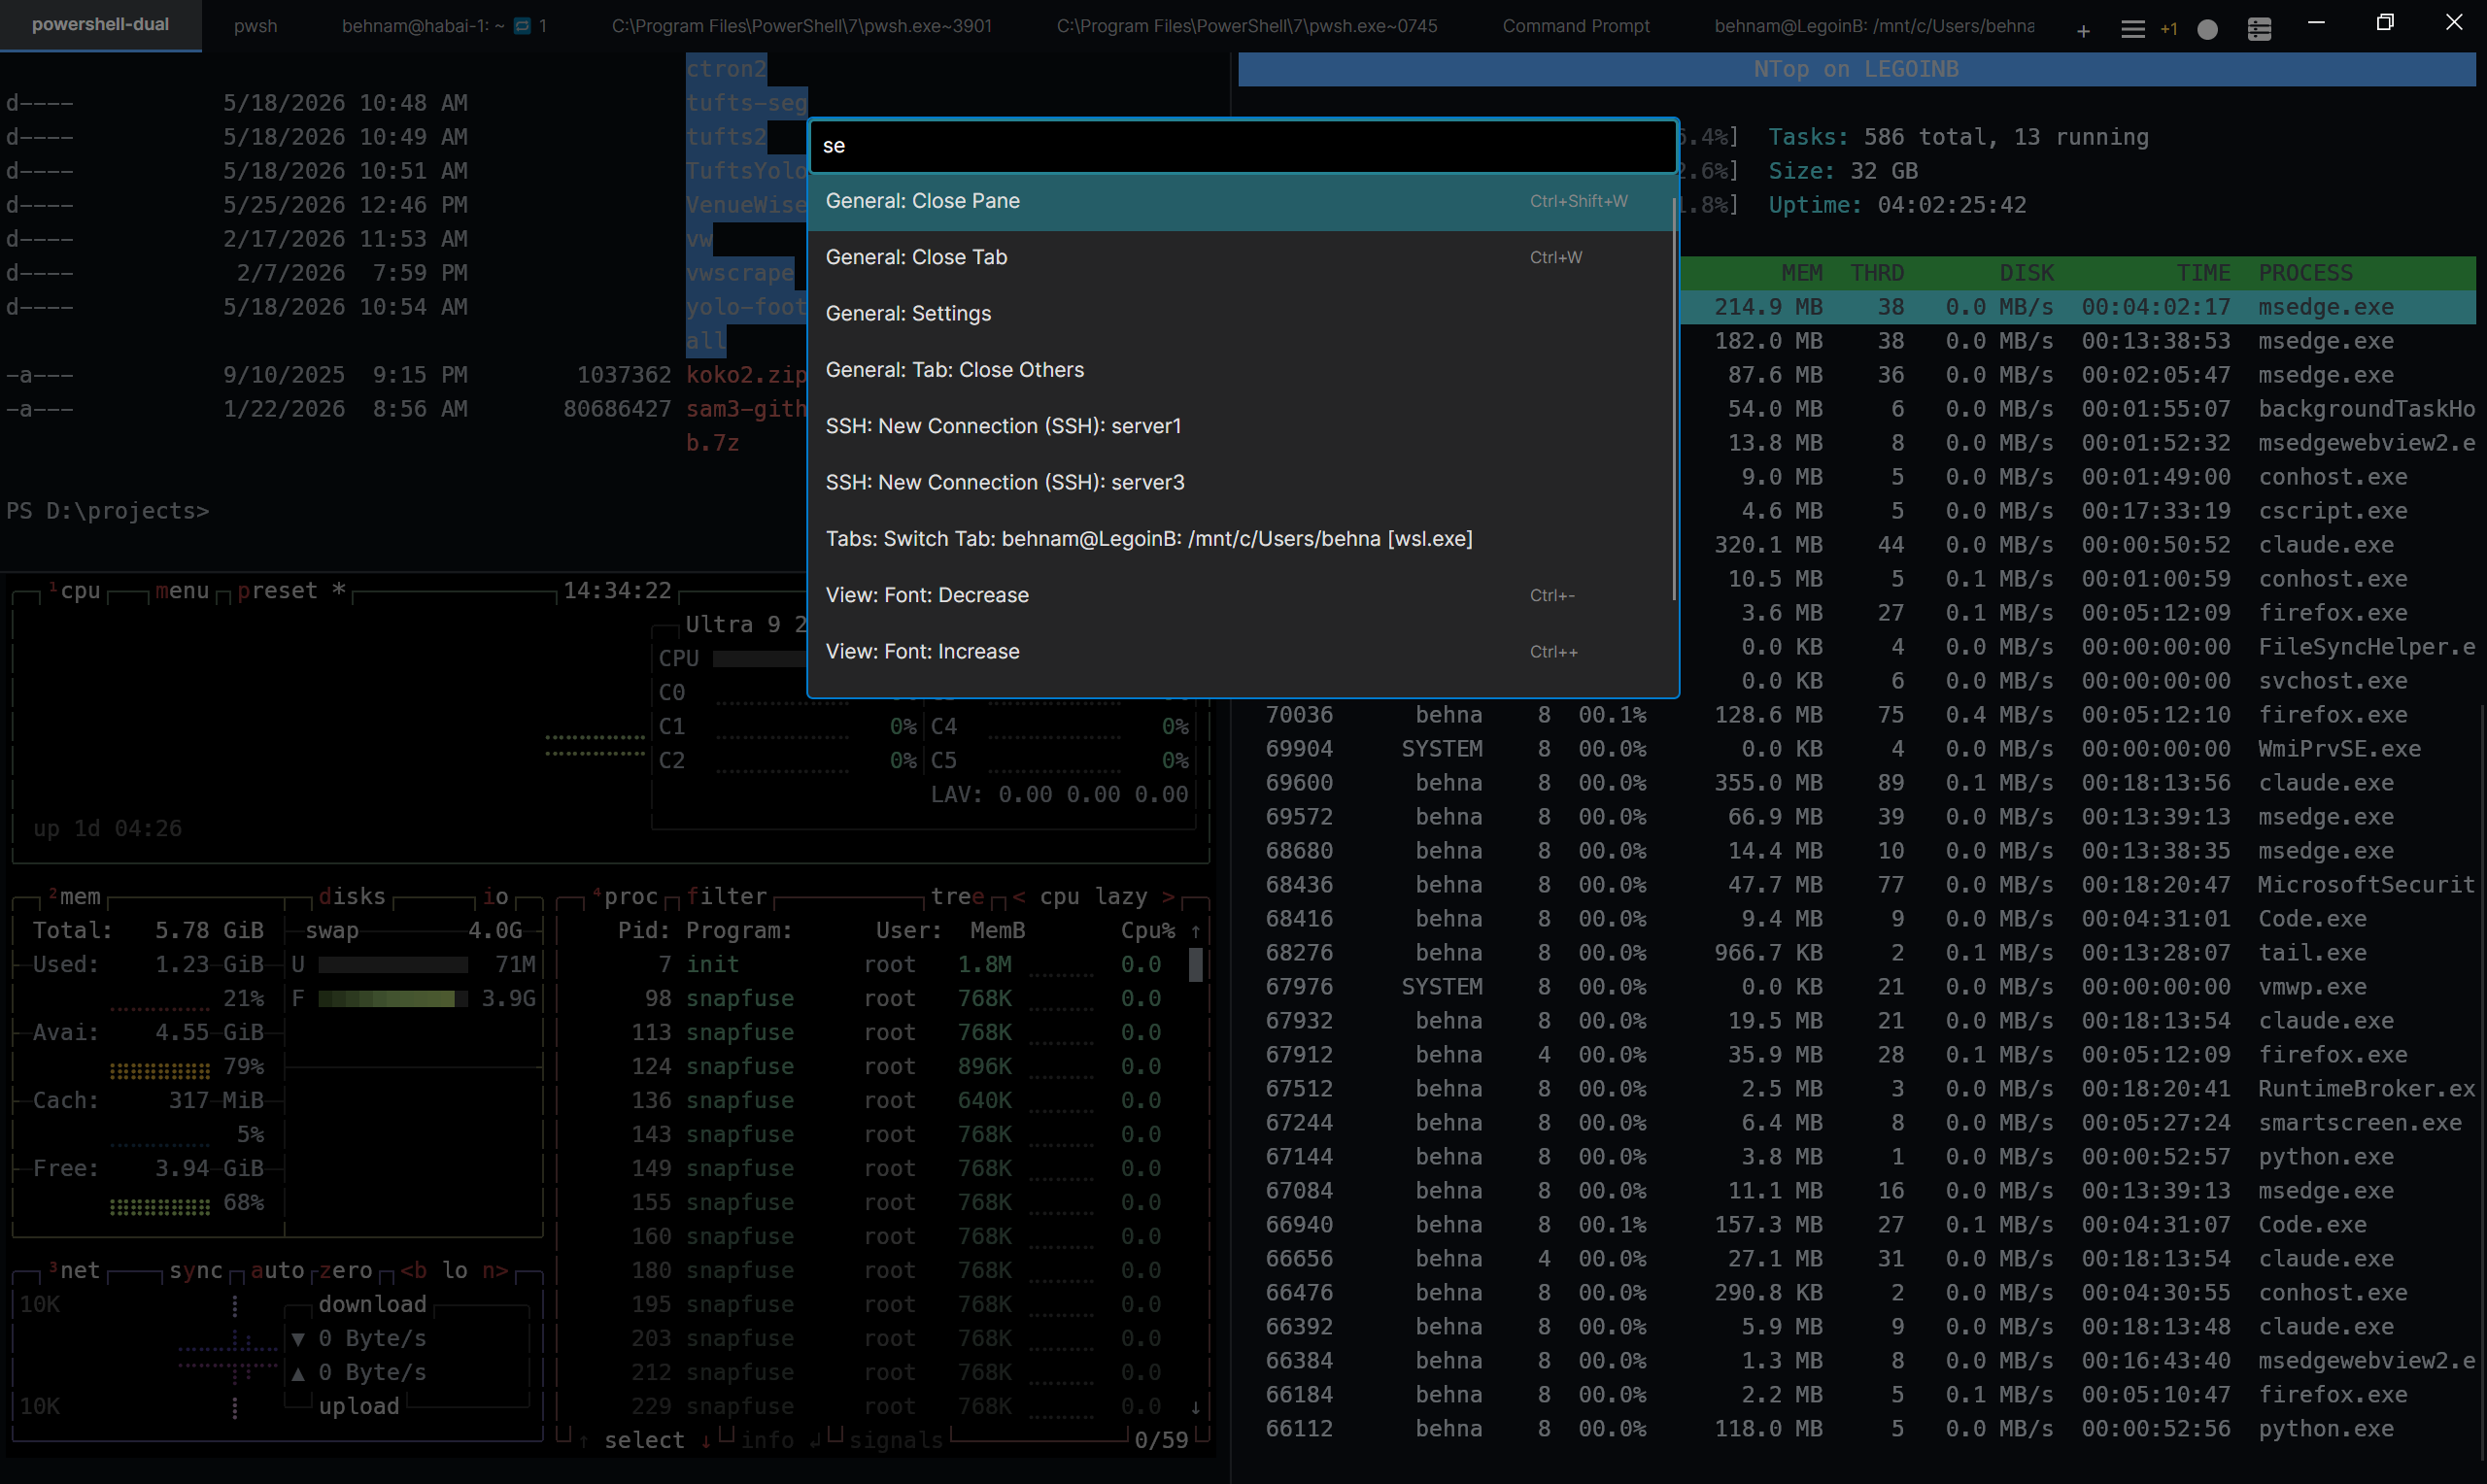Open General: Settings from the palette
2487x1484 pixels.
pyautogui.click(x=1240, y=313)
